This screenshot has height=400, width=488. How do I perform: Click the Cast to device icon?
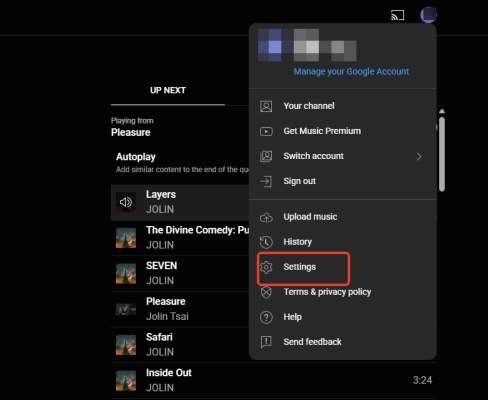point(397,15)
